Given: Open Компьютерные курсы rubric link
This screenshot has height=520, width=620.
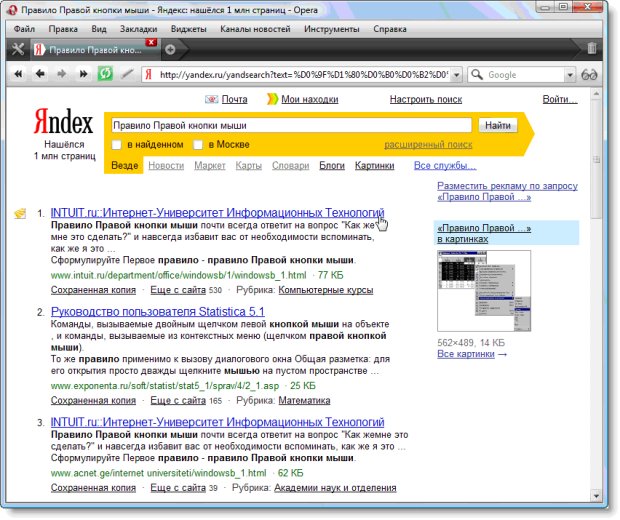Looking at the screenshot, I should 326,290.
